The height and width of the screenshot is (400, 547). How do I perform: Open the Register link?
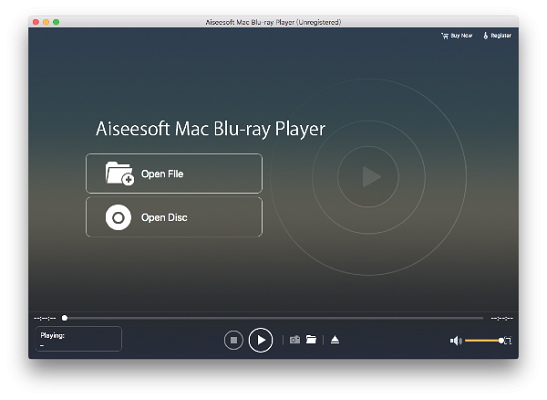coord(497,36)
